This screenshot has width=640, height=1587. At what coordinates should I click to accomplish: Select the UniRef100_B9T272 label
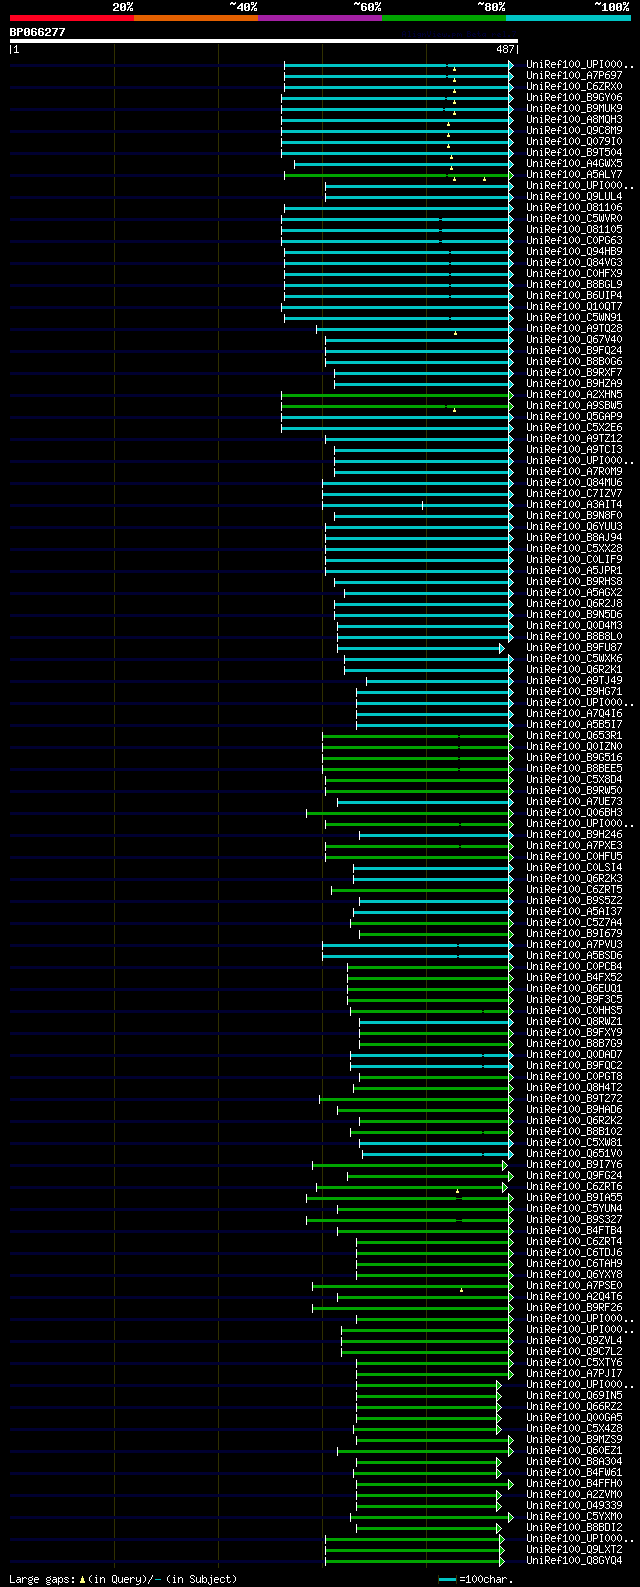574,1098
